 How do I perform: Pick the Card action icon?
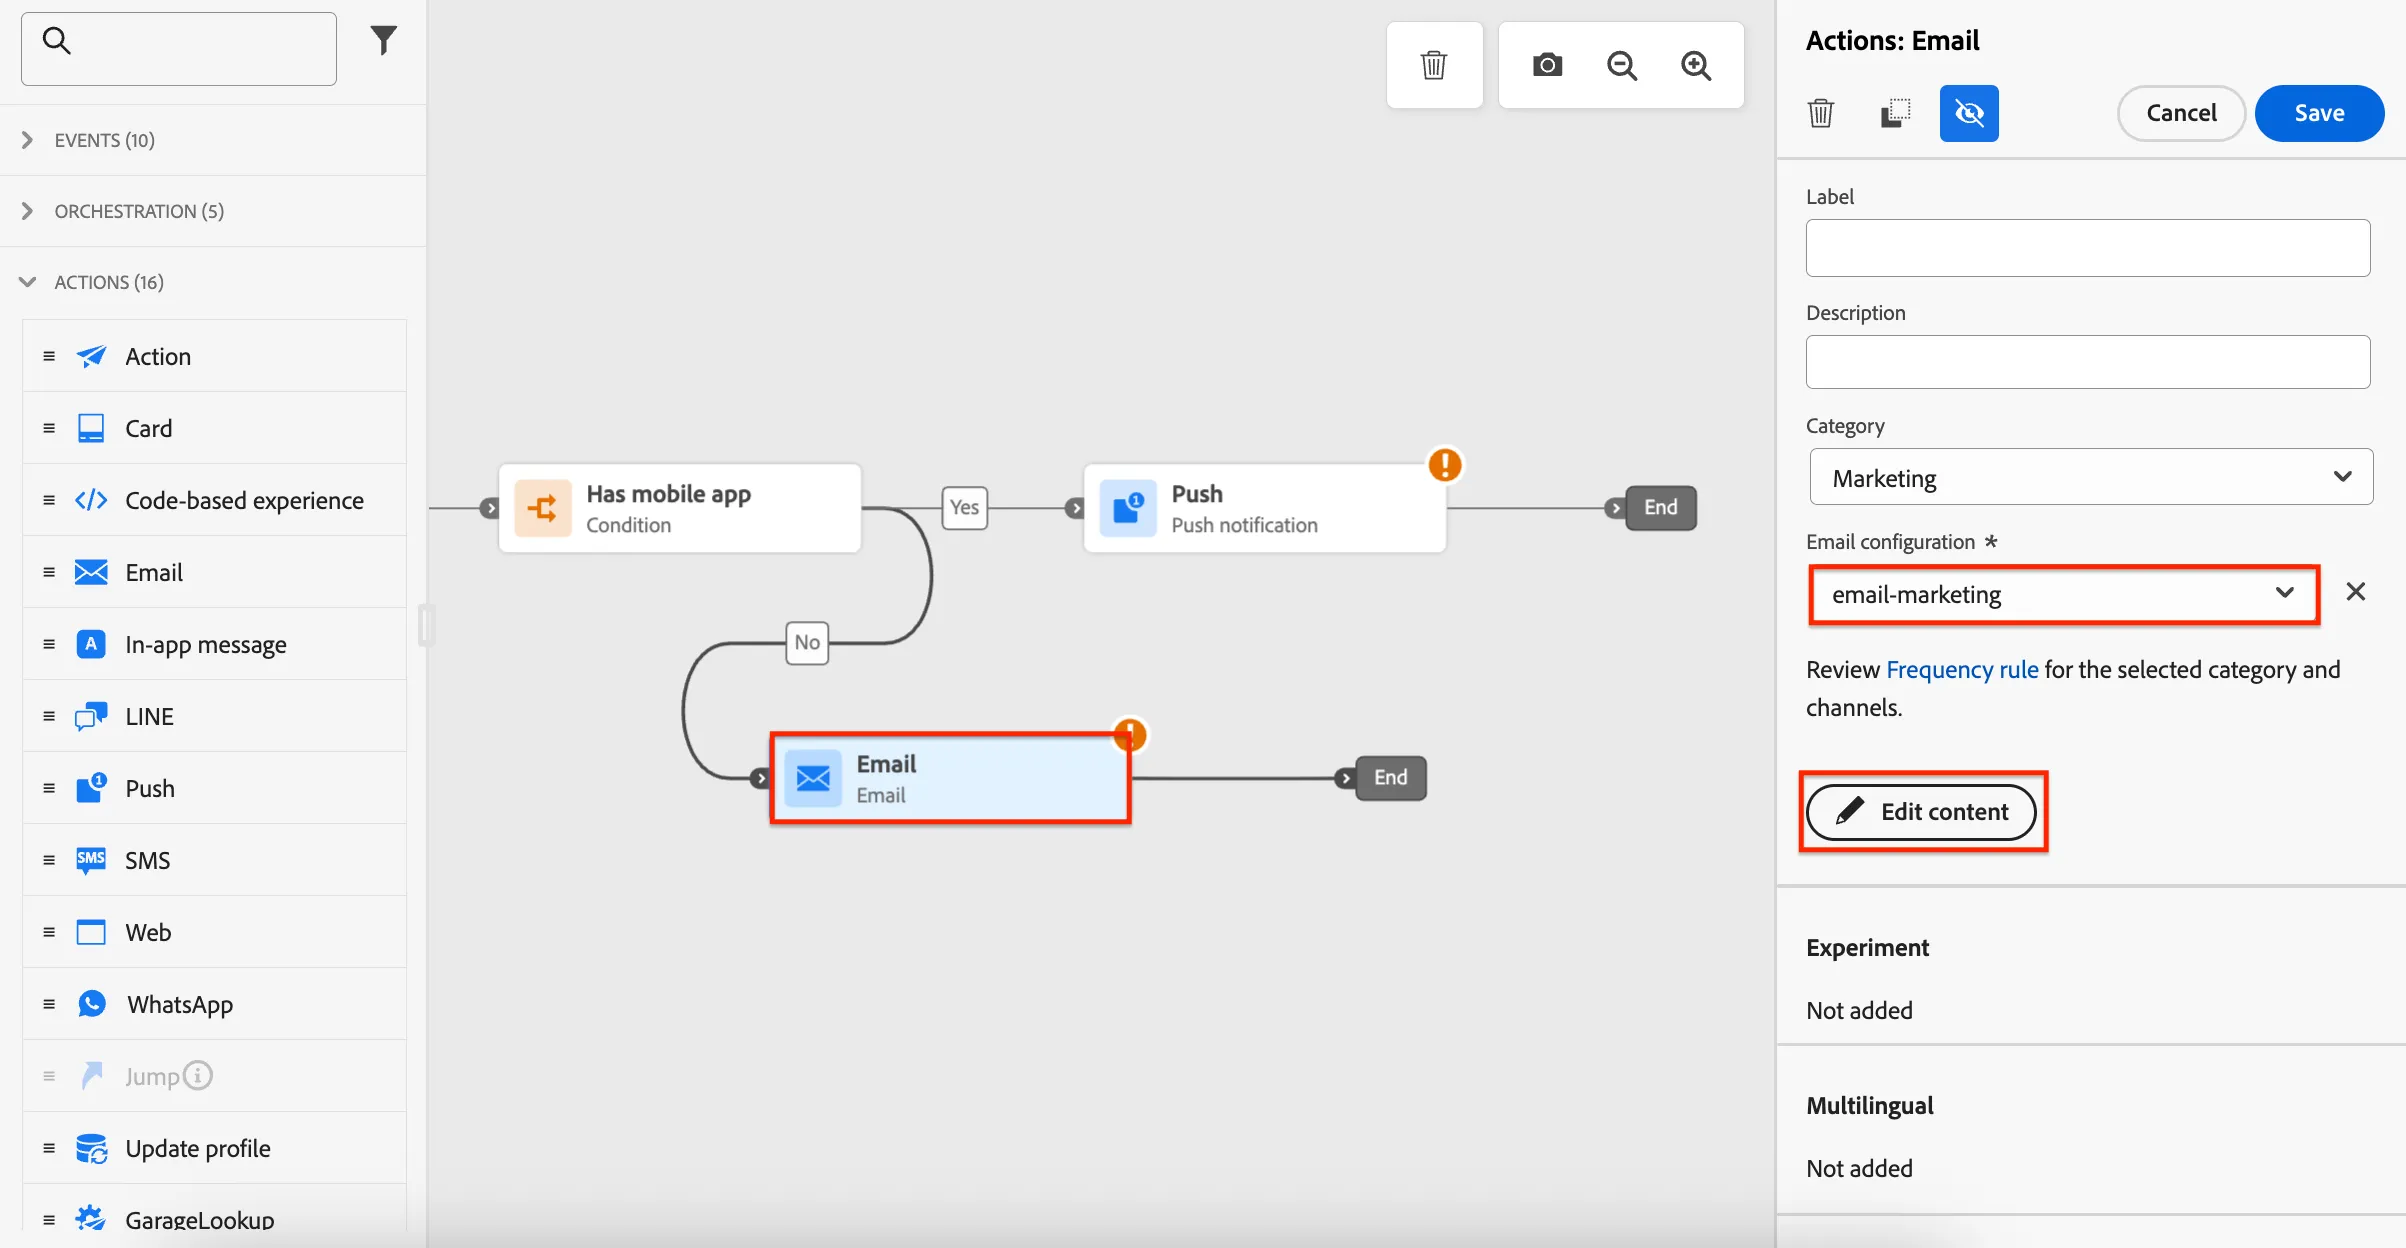click(x=91, y=428)
